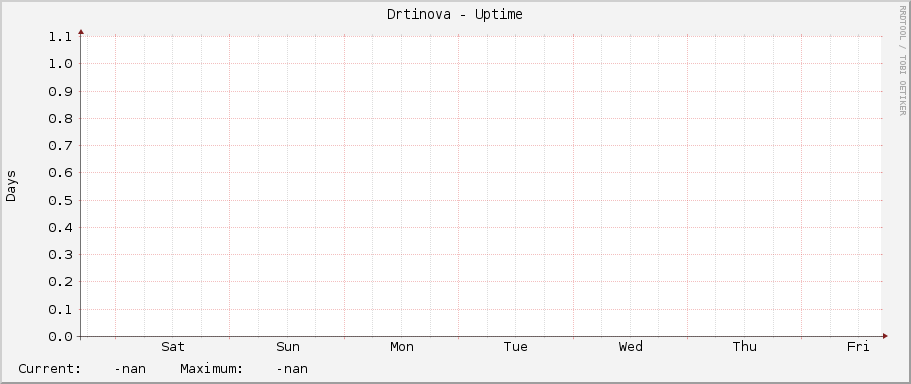911x384 pixels.
Task: Click the 'Wed' x-axis label
Action: tap(630, 347)
